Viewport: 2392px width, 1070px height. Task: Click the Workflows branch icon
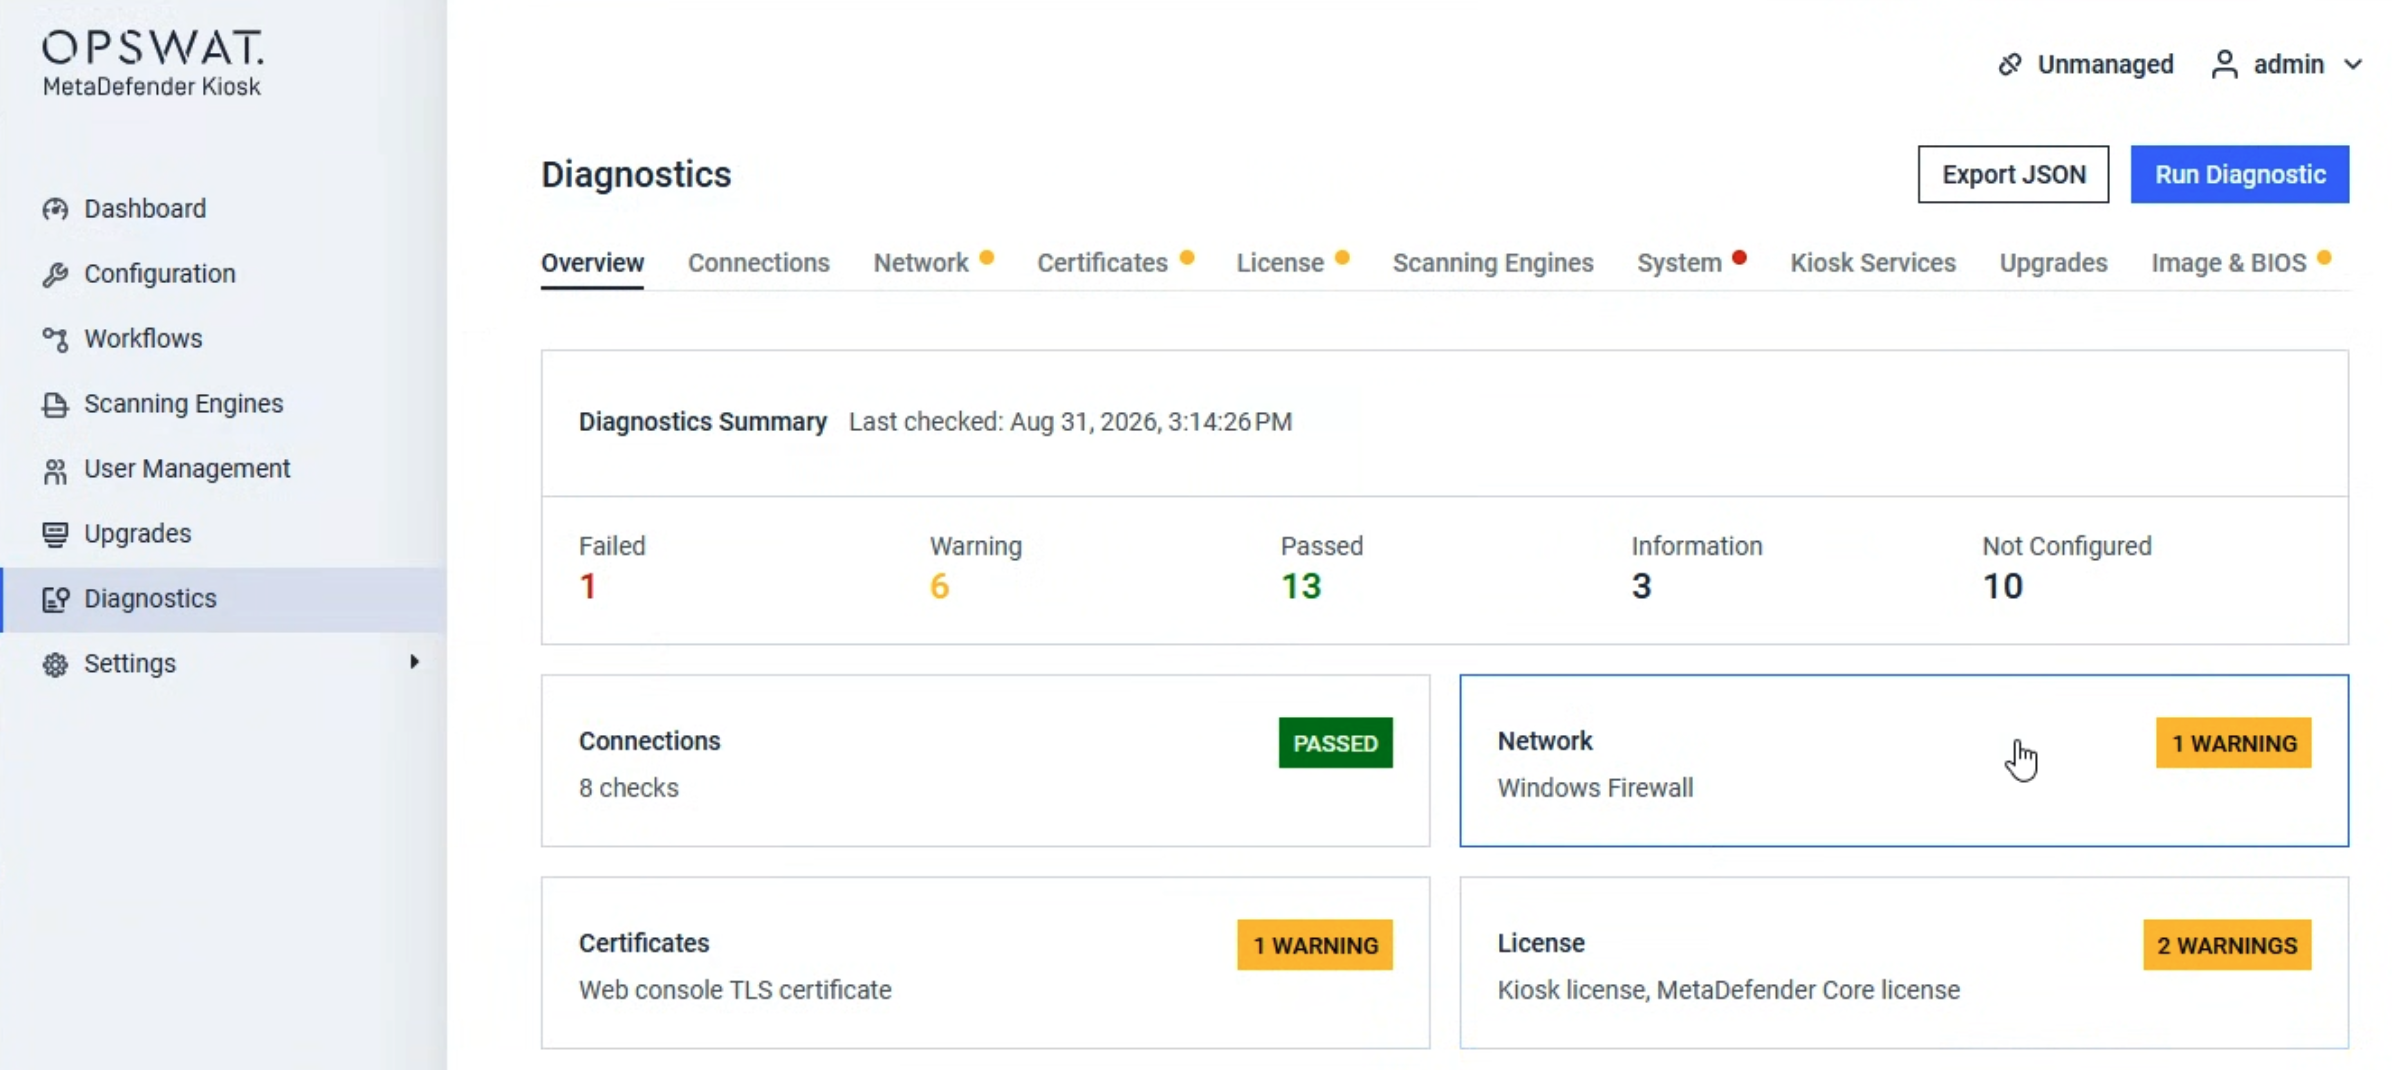55,339
